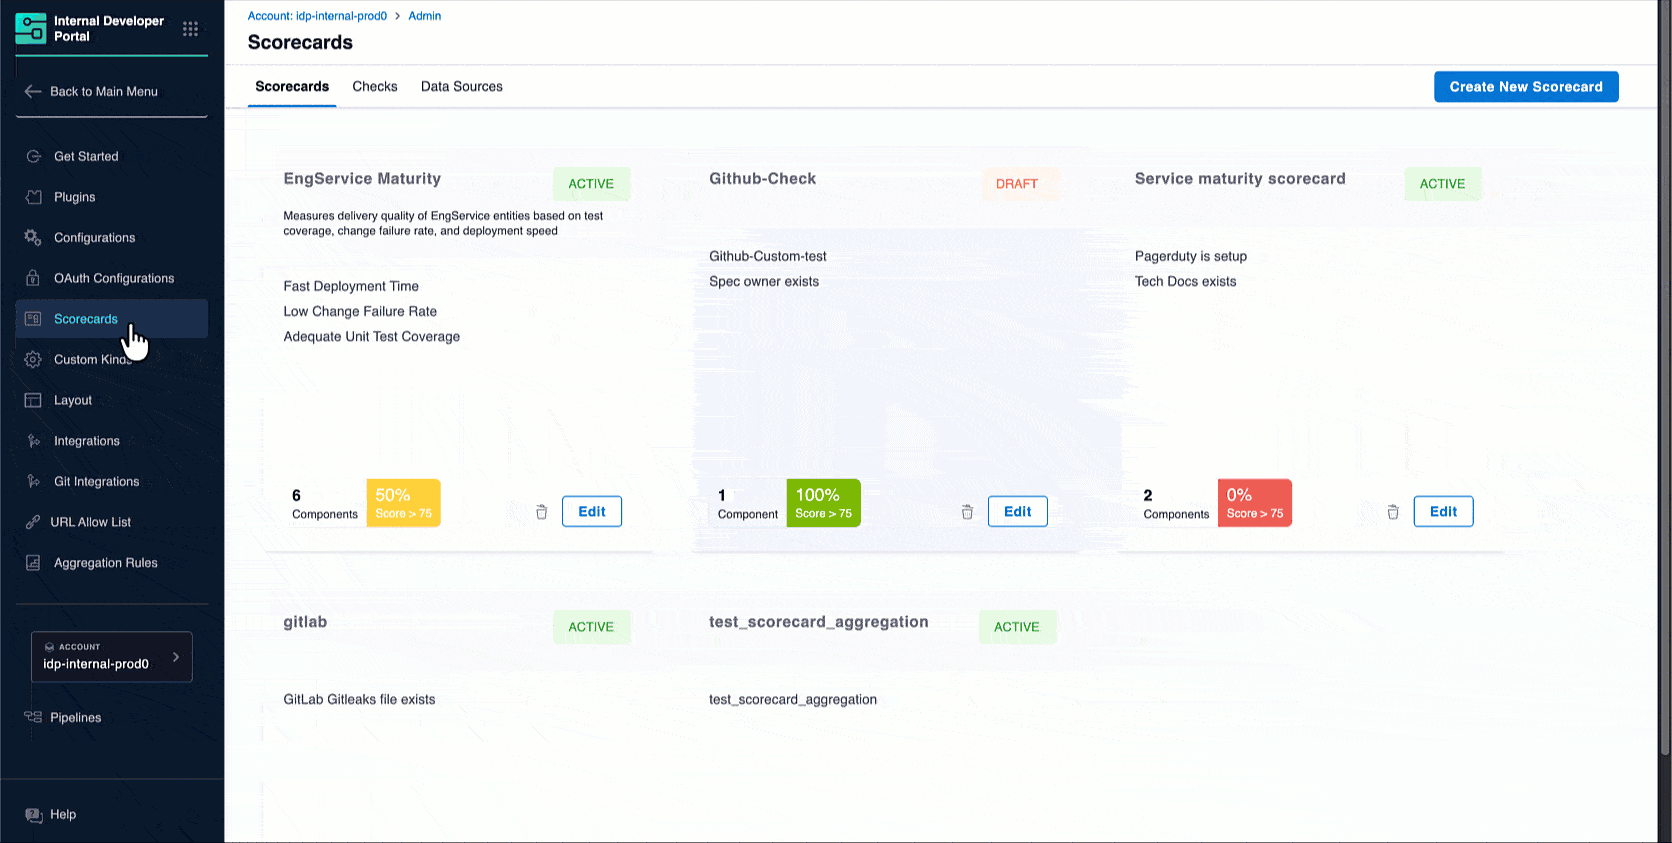Screen dimensions: 1672x843
Task: Select Scorecards in the sidebar
Action: [x=112, y=319]
